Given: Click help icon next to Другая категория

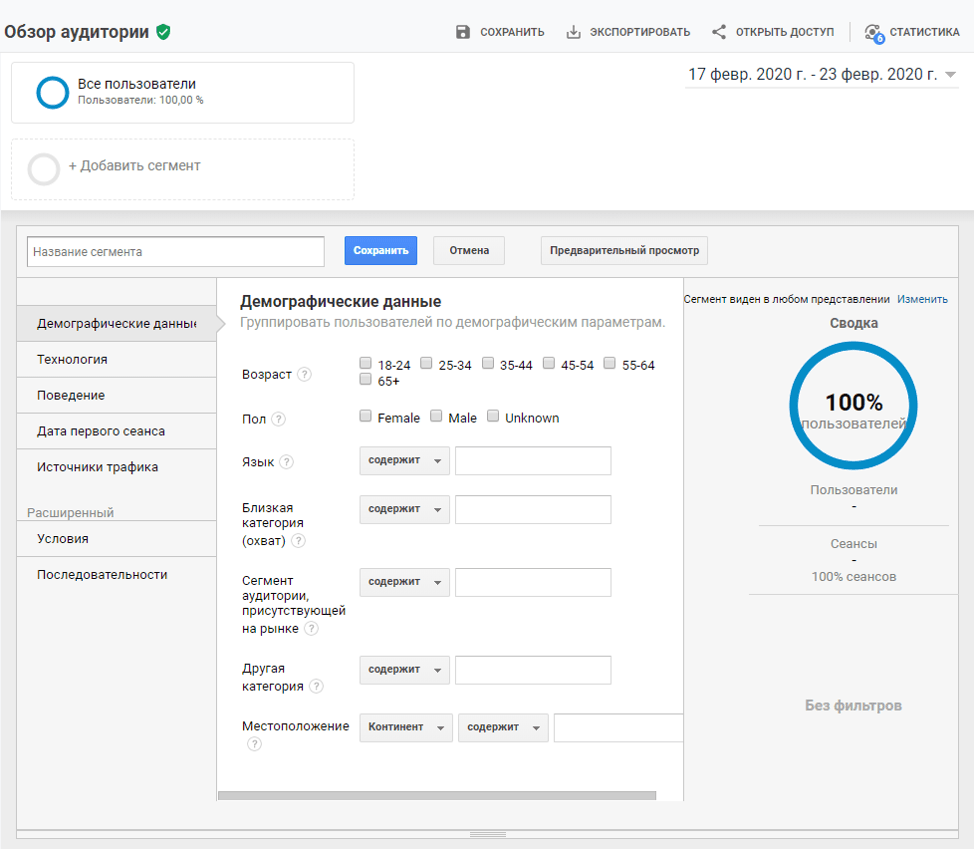Looking at the screenshot, I should point(317,686).
